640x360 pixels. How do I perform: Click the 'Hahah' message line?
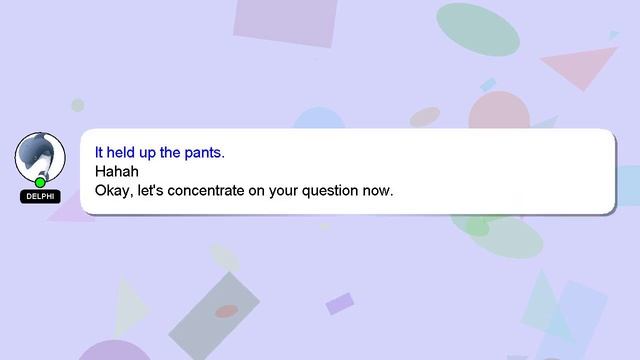[117, 171]
